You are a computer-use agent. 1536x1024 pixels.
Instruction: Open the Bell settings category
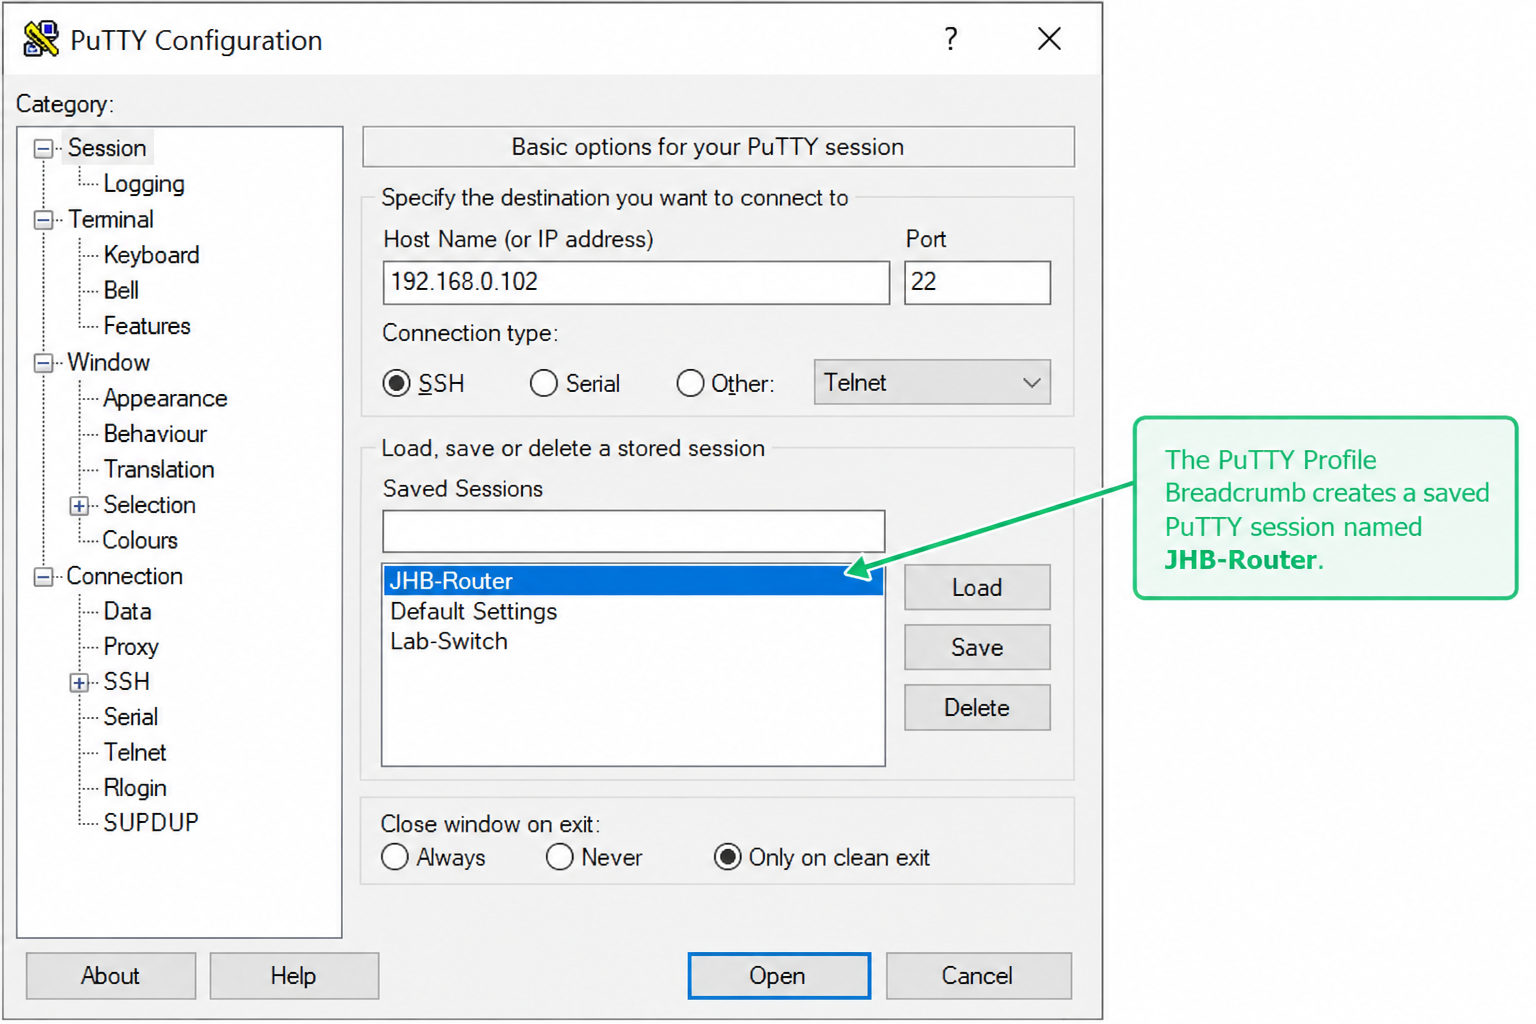pyautogui.click(x=121, y=290)
